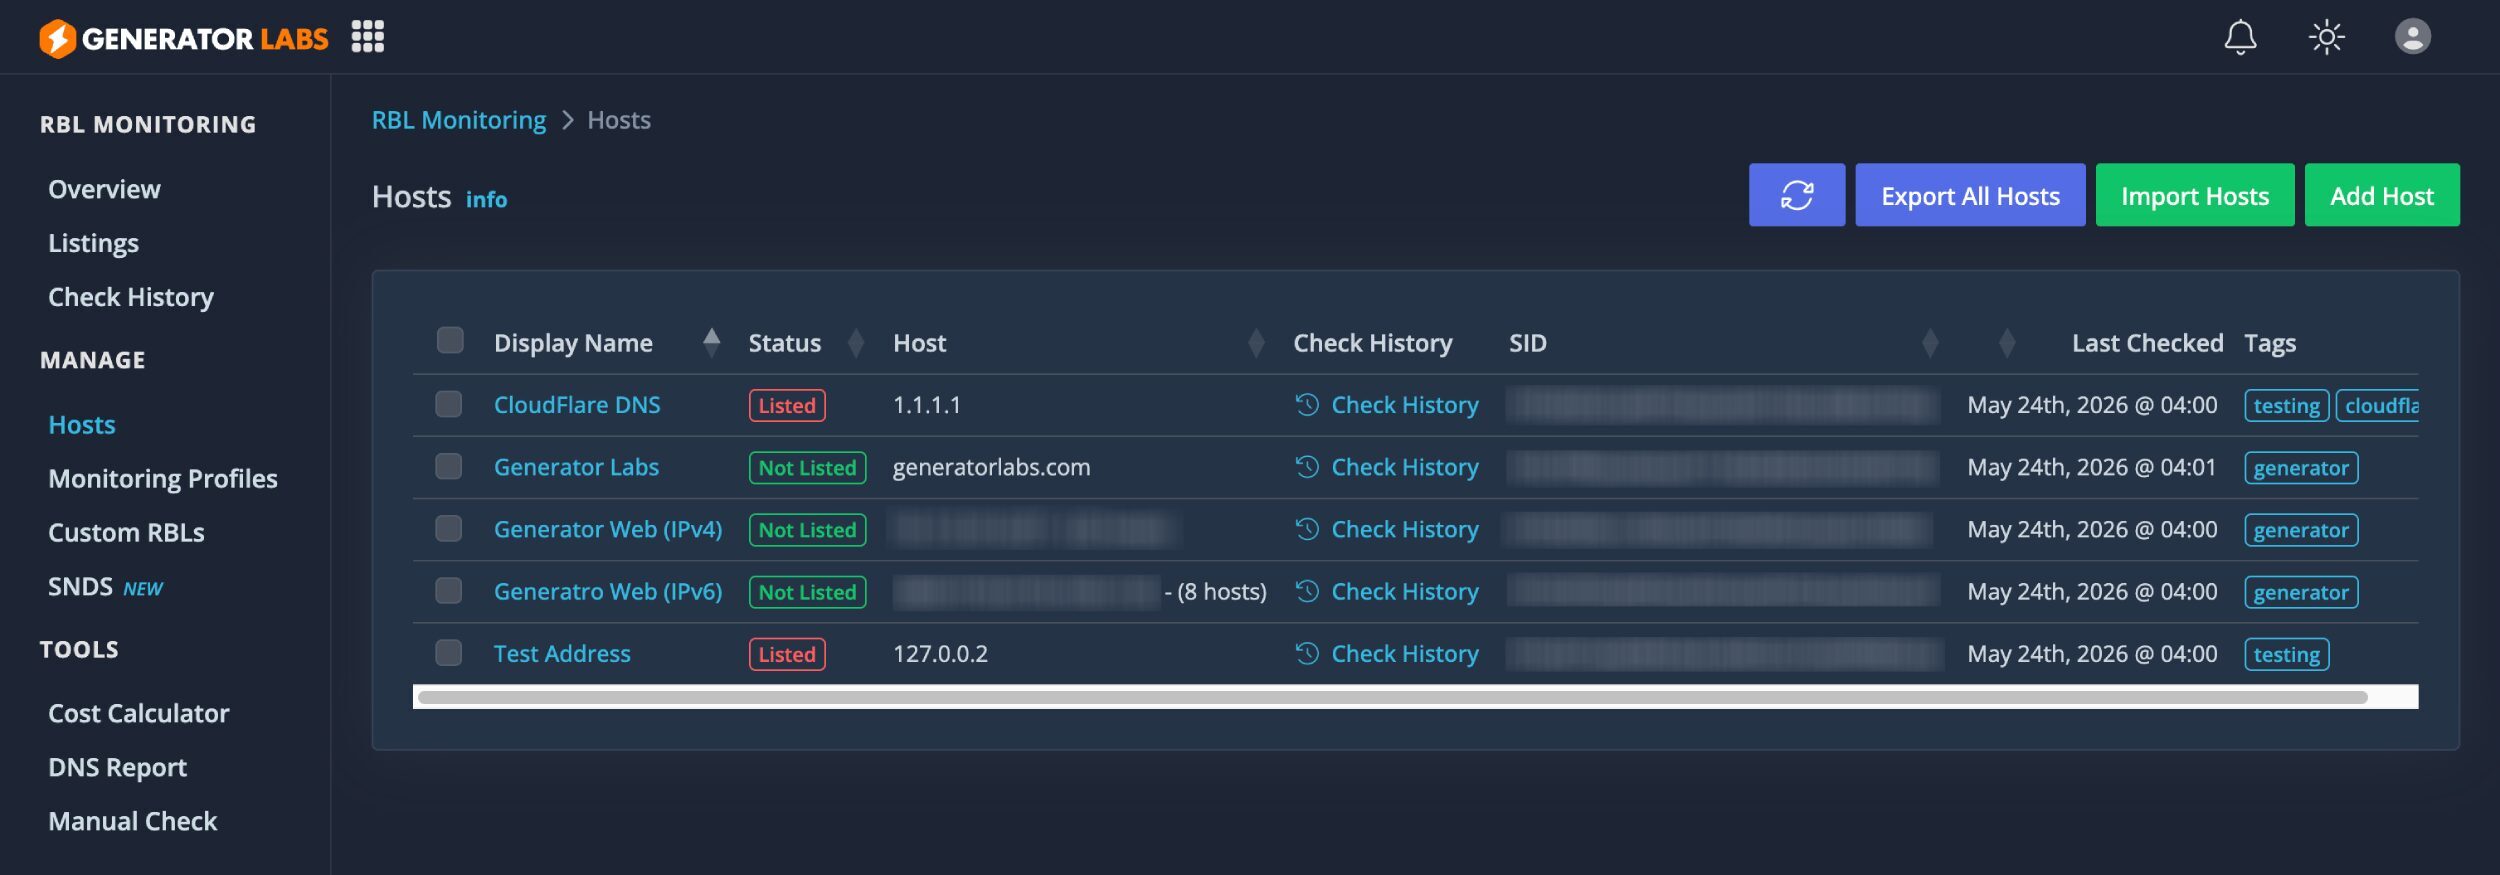Click Listed status badge for Test Address
2500x875 pixels.
(787, 654)
